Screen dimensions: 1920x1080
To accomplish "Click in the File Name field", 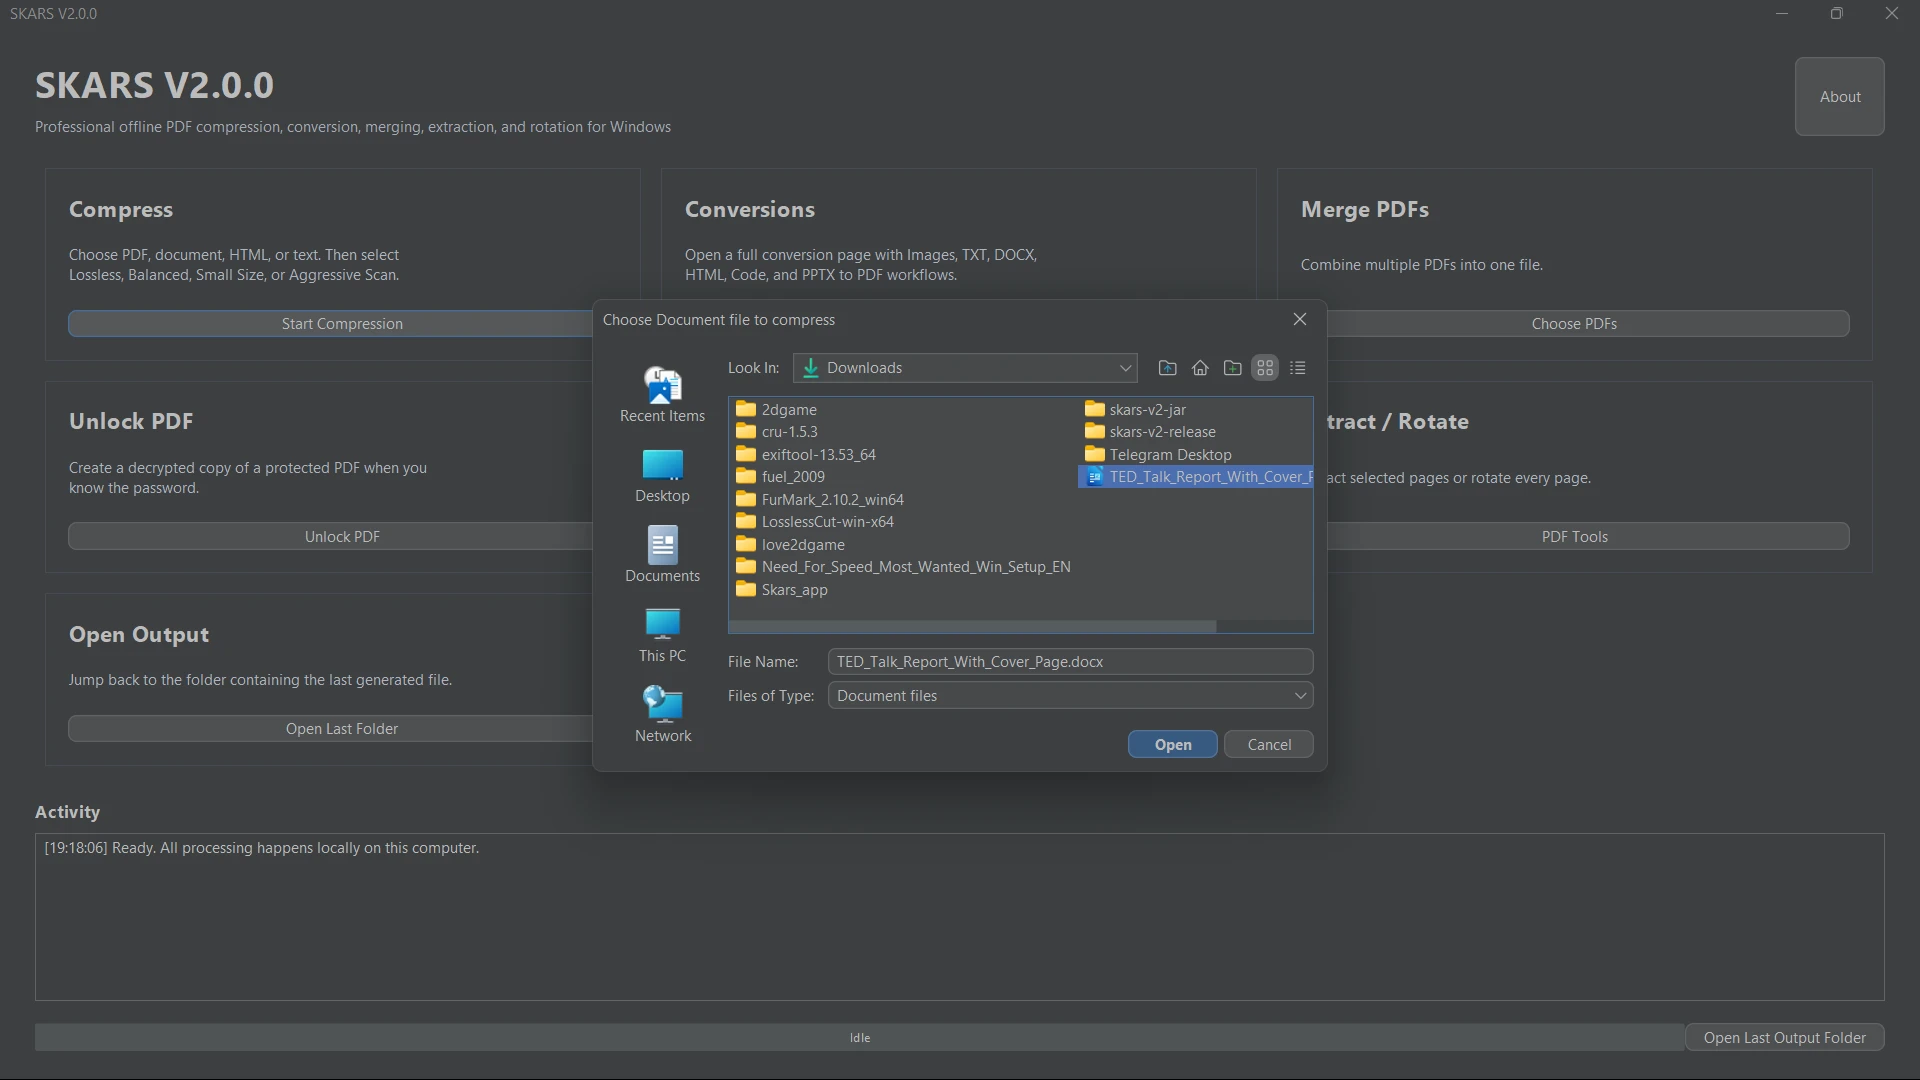I will coord(1070,662).
